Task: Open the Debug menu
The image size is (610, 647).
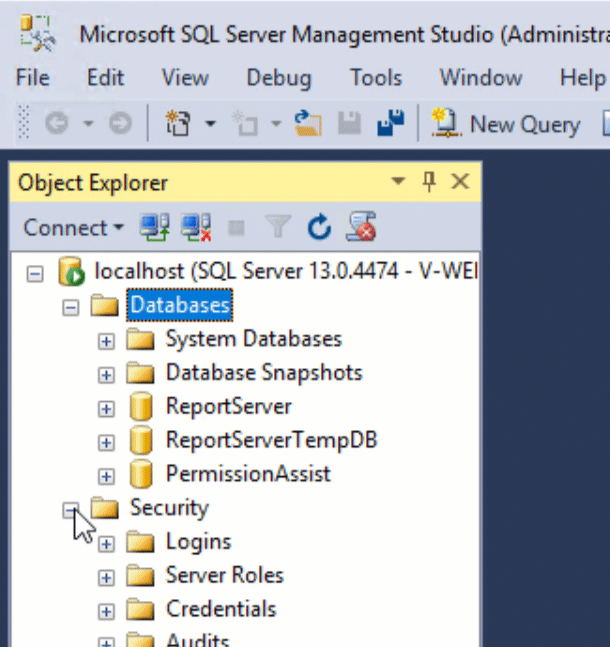Action: click(279, 78)
